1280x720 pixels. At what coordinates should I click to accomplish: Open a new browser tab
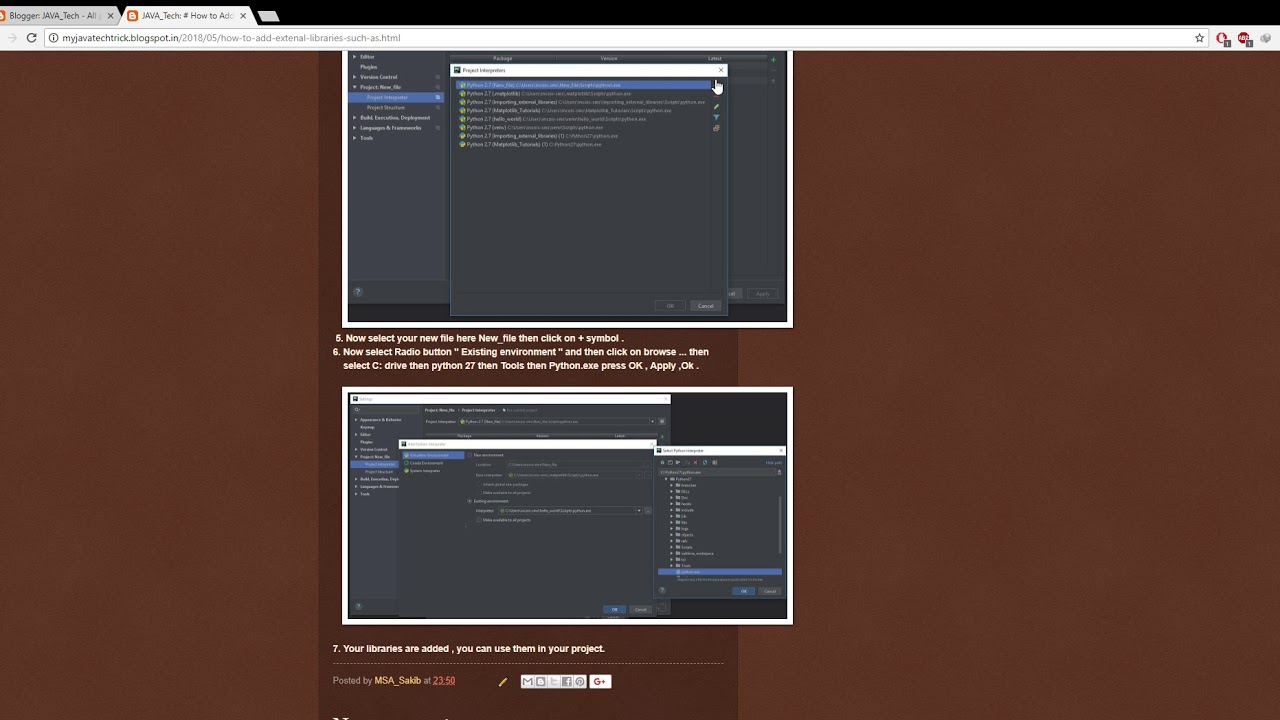tap(268, 16)
